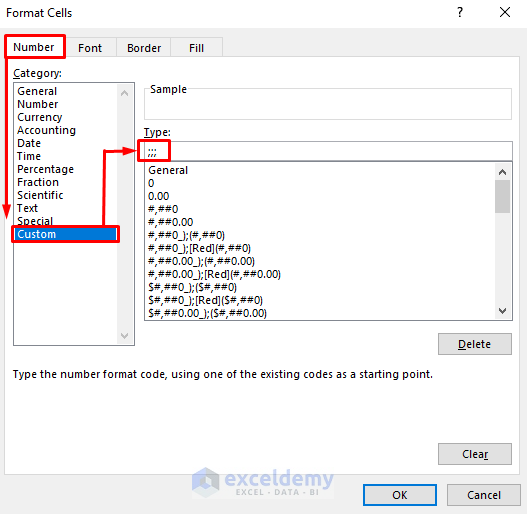Select the 0.00 format code
Screen dimensions: 527x514
159,196
